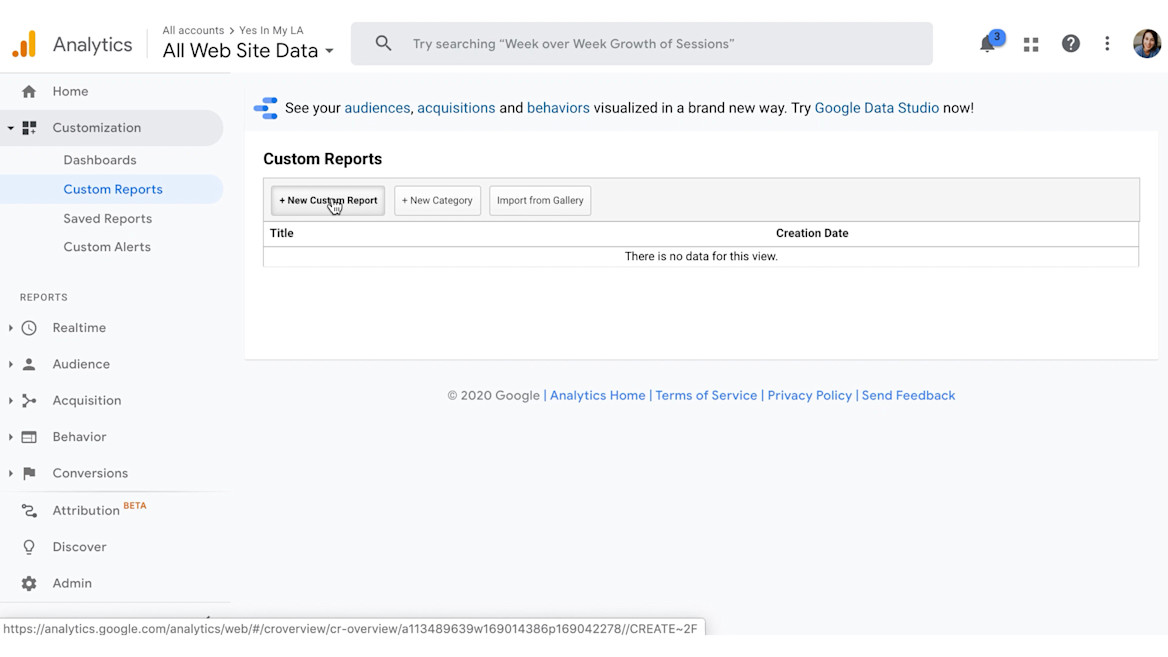Click the Data Studio banner icon
Image resolution: width=1168 pixels, height=657 pixels.
(265, 108)
